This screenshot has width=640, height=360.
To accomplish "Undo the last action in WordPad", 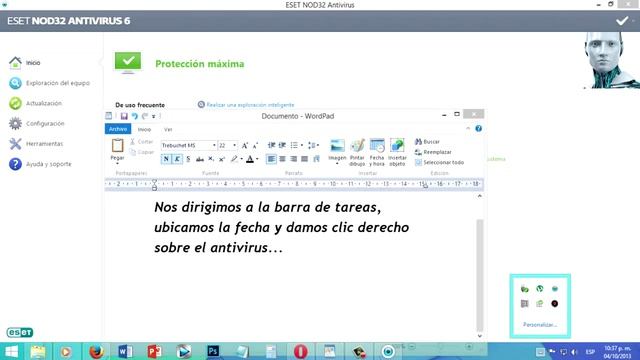I will 135,116.
